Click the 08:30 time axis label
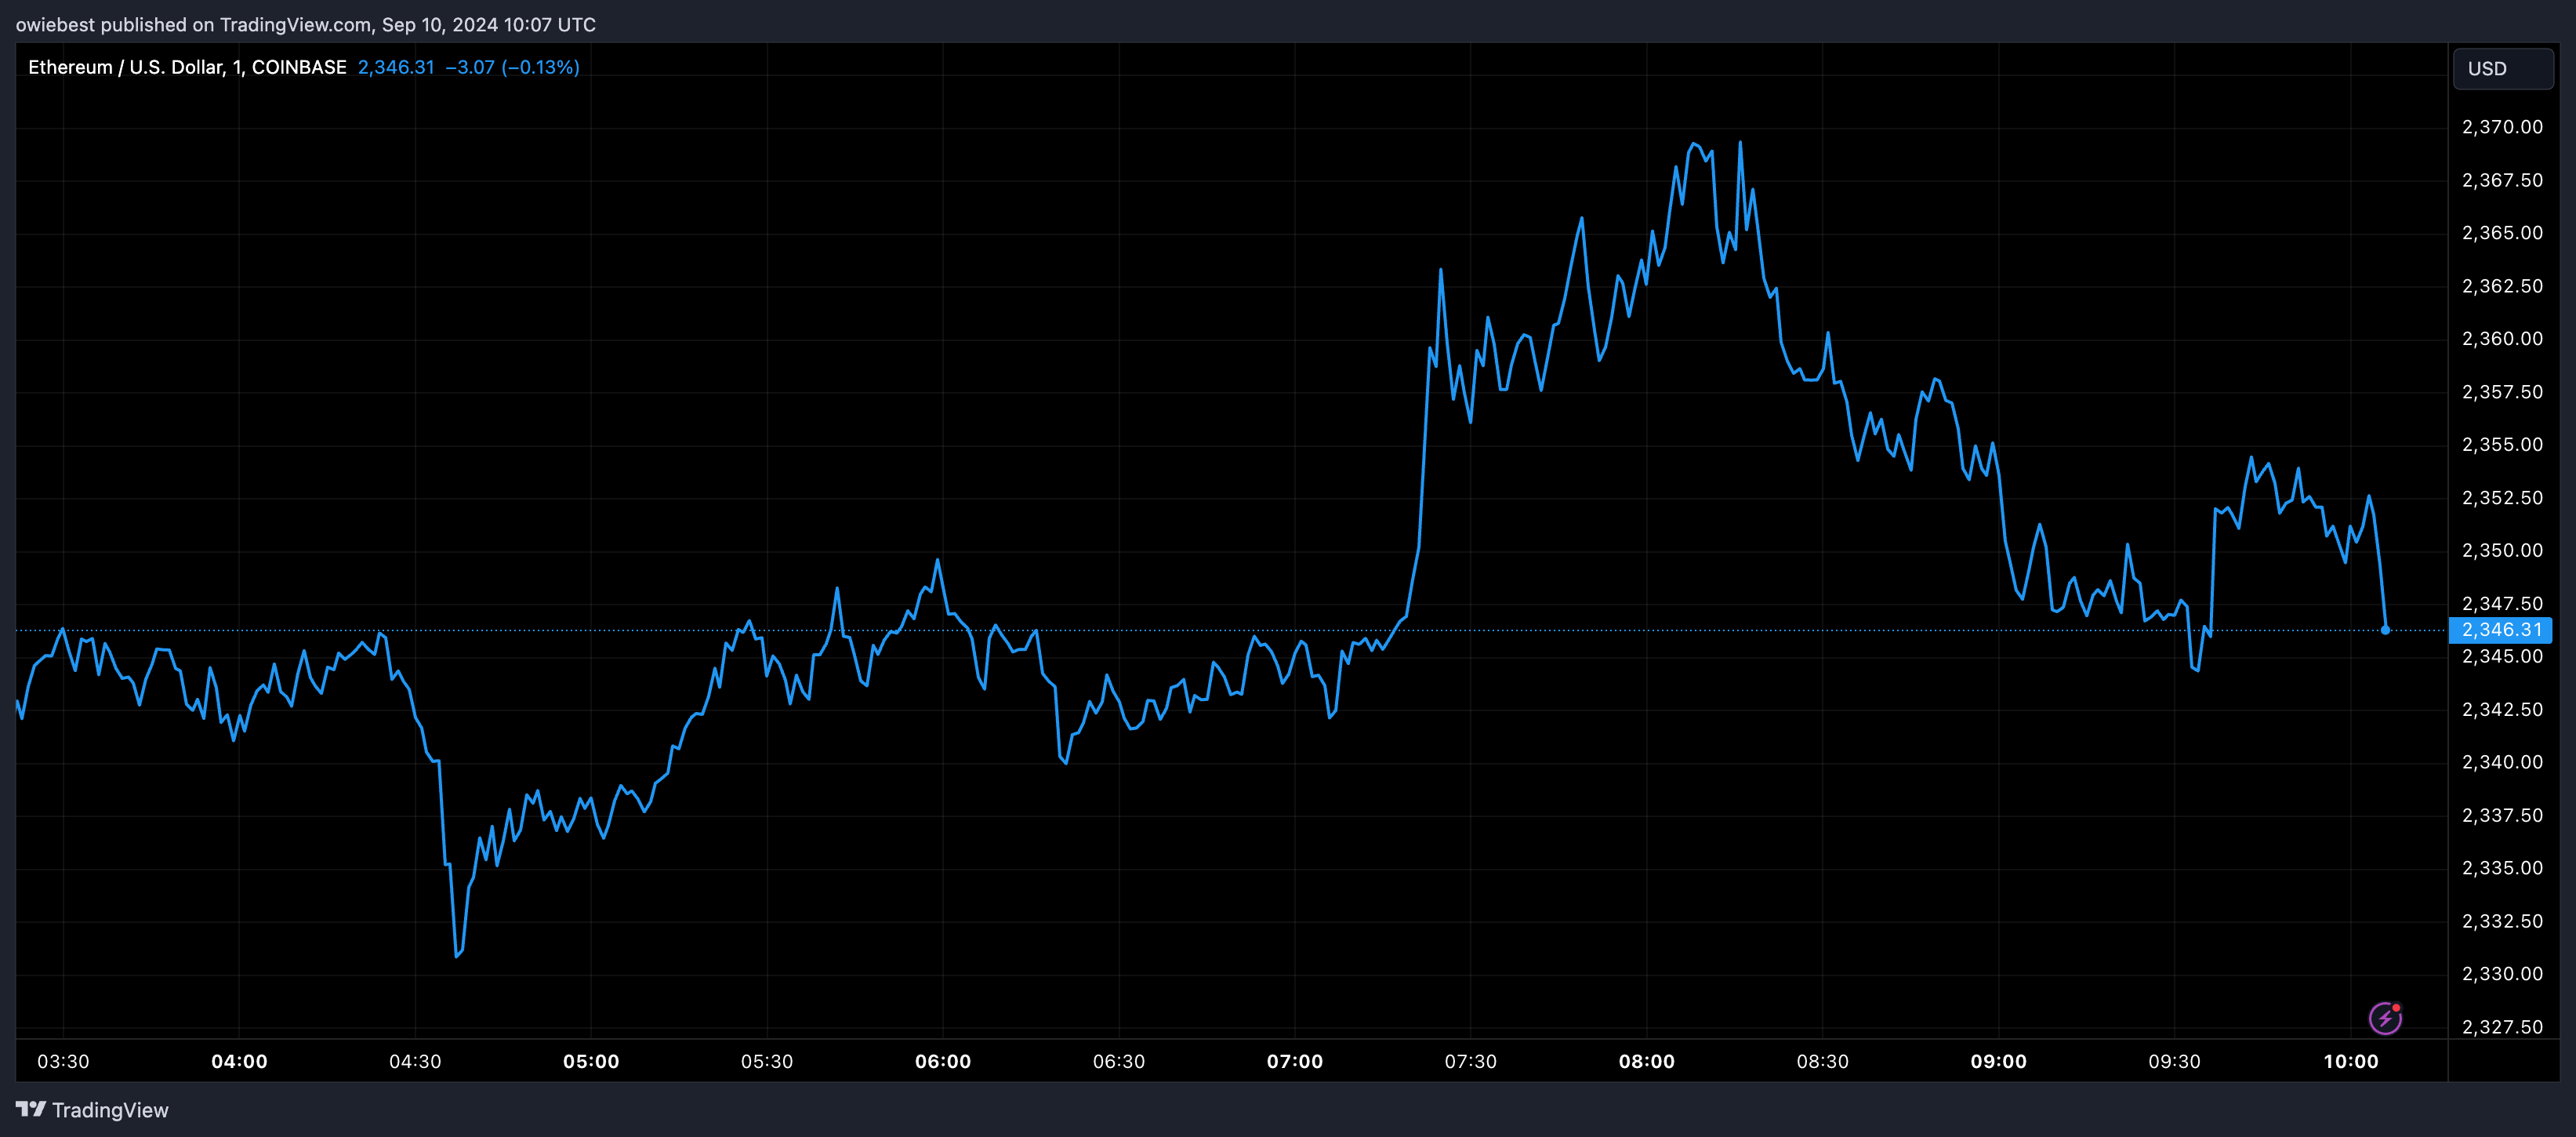This screenshot has height=1137, width=2576. (x=1823, y=1061)
